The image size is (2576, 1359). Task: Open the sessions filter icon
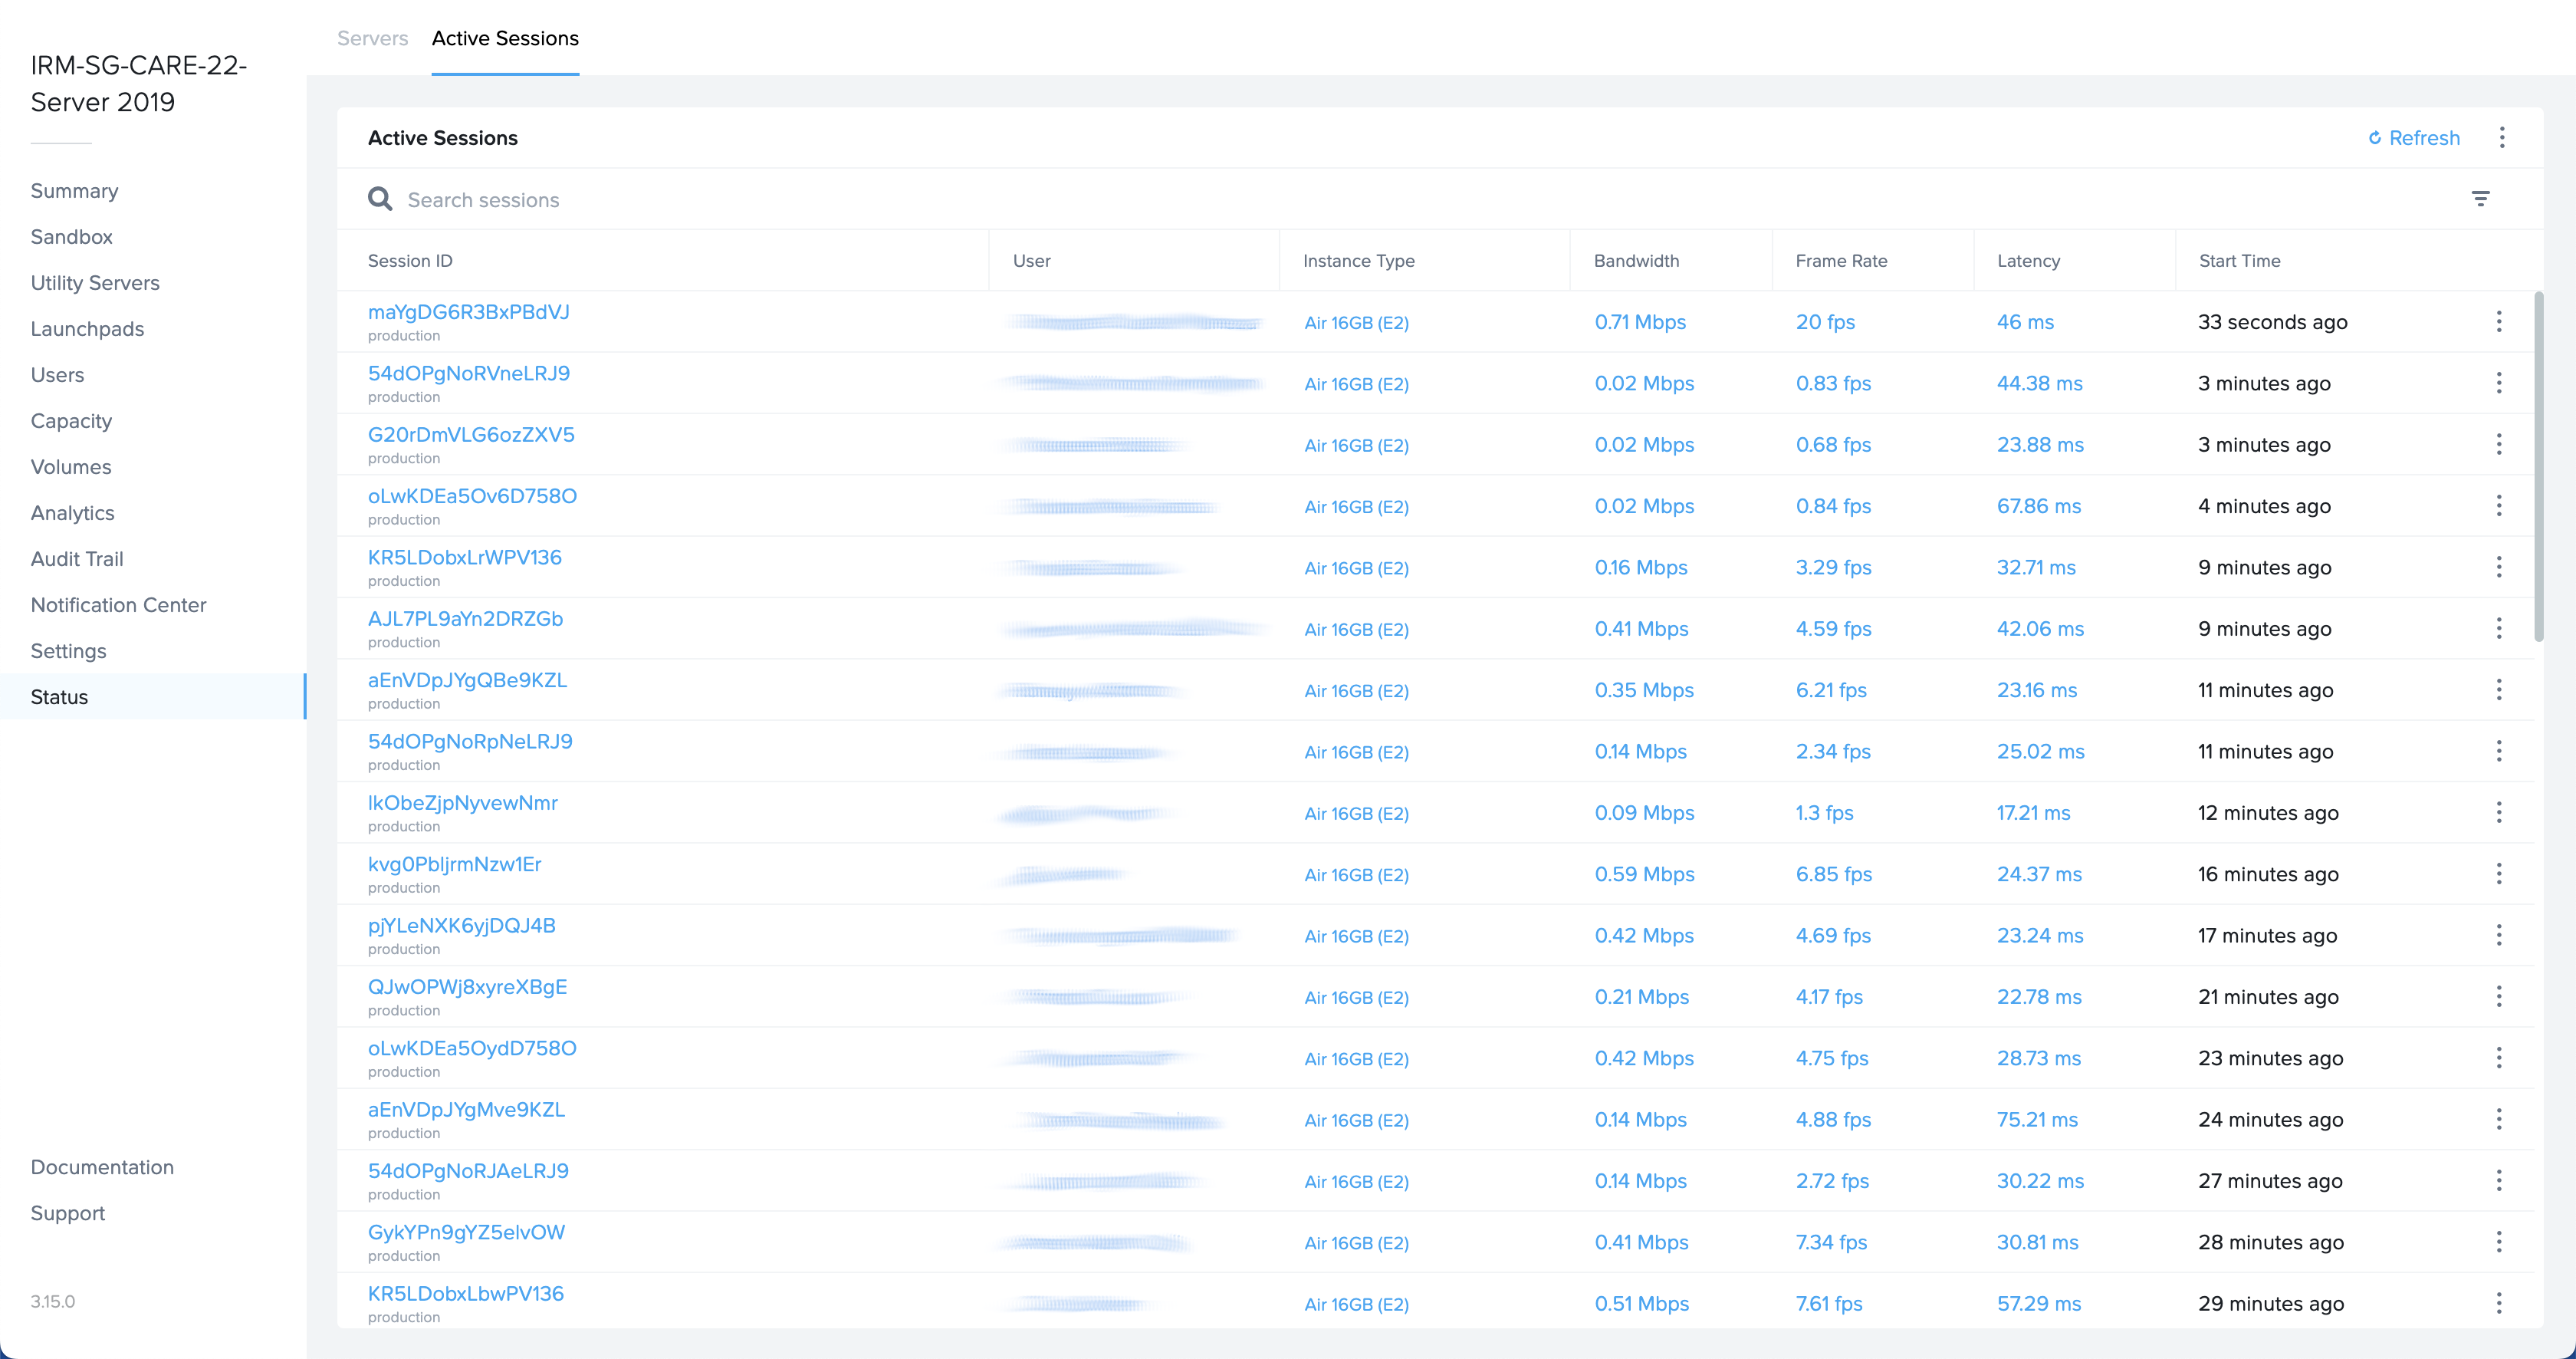pyautogui.click(x=2480, y=199)
